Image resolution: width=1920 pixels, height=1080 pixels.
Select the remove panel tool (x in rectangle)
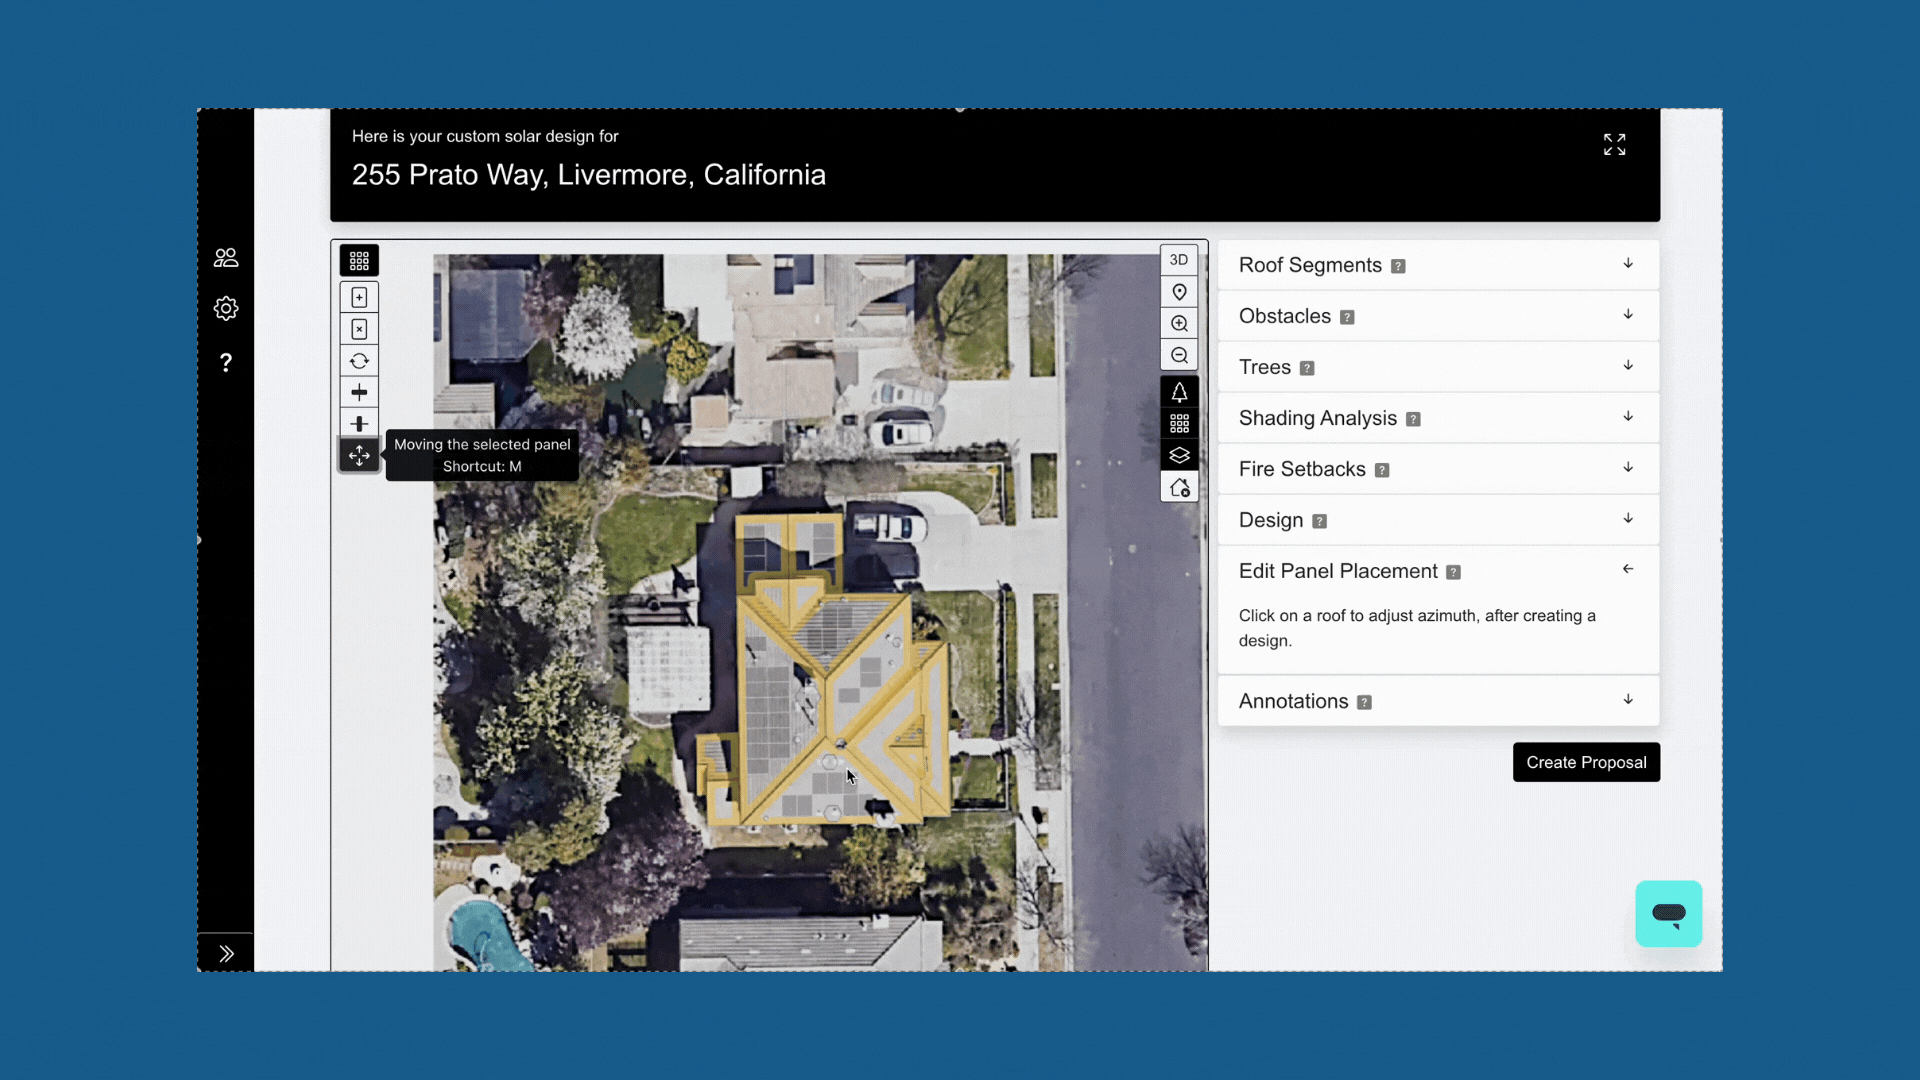pyautogui.click(x=359, y=329)
